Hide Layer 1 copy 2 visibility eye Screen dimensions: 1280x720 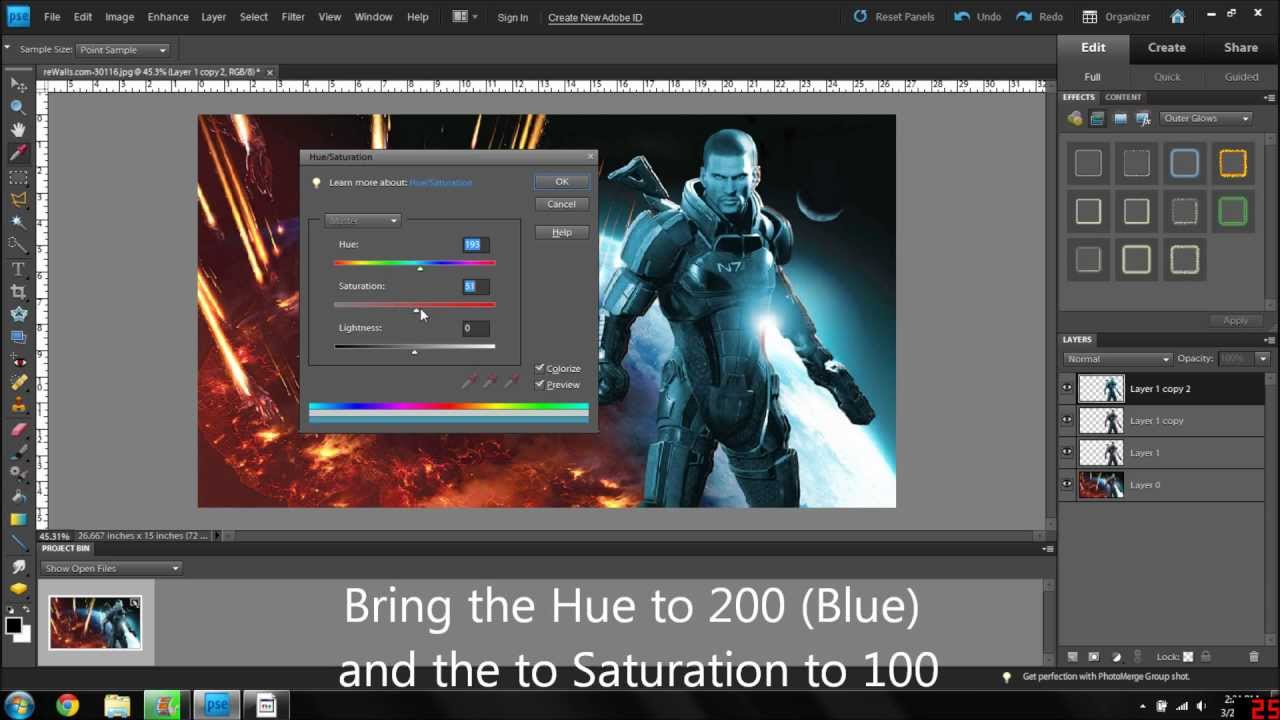(x=1067, y=388)
